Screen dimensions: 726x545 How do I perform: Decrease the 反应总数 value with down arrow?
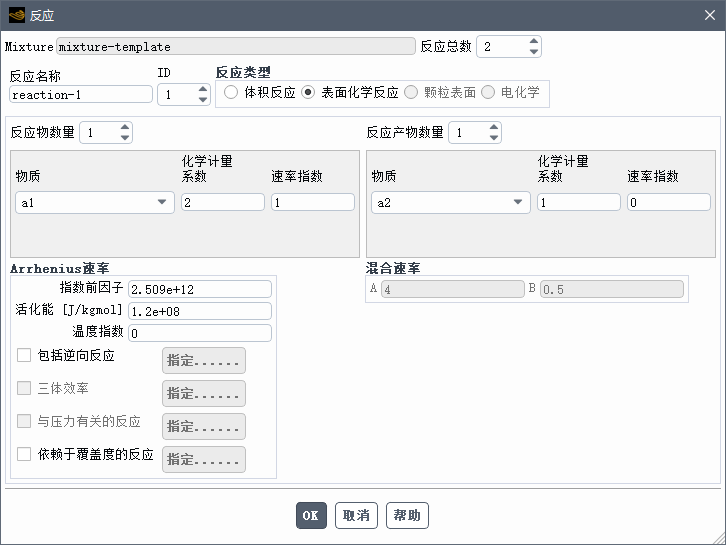(533, 52)
